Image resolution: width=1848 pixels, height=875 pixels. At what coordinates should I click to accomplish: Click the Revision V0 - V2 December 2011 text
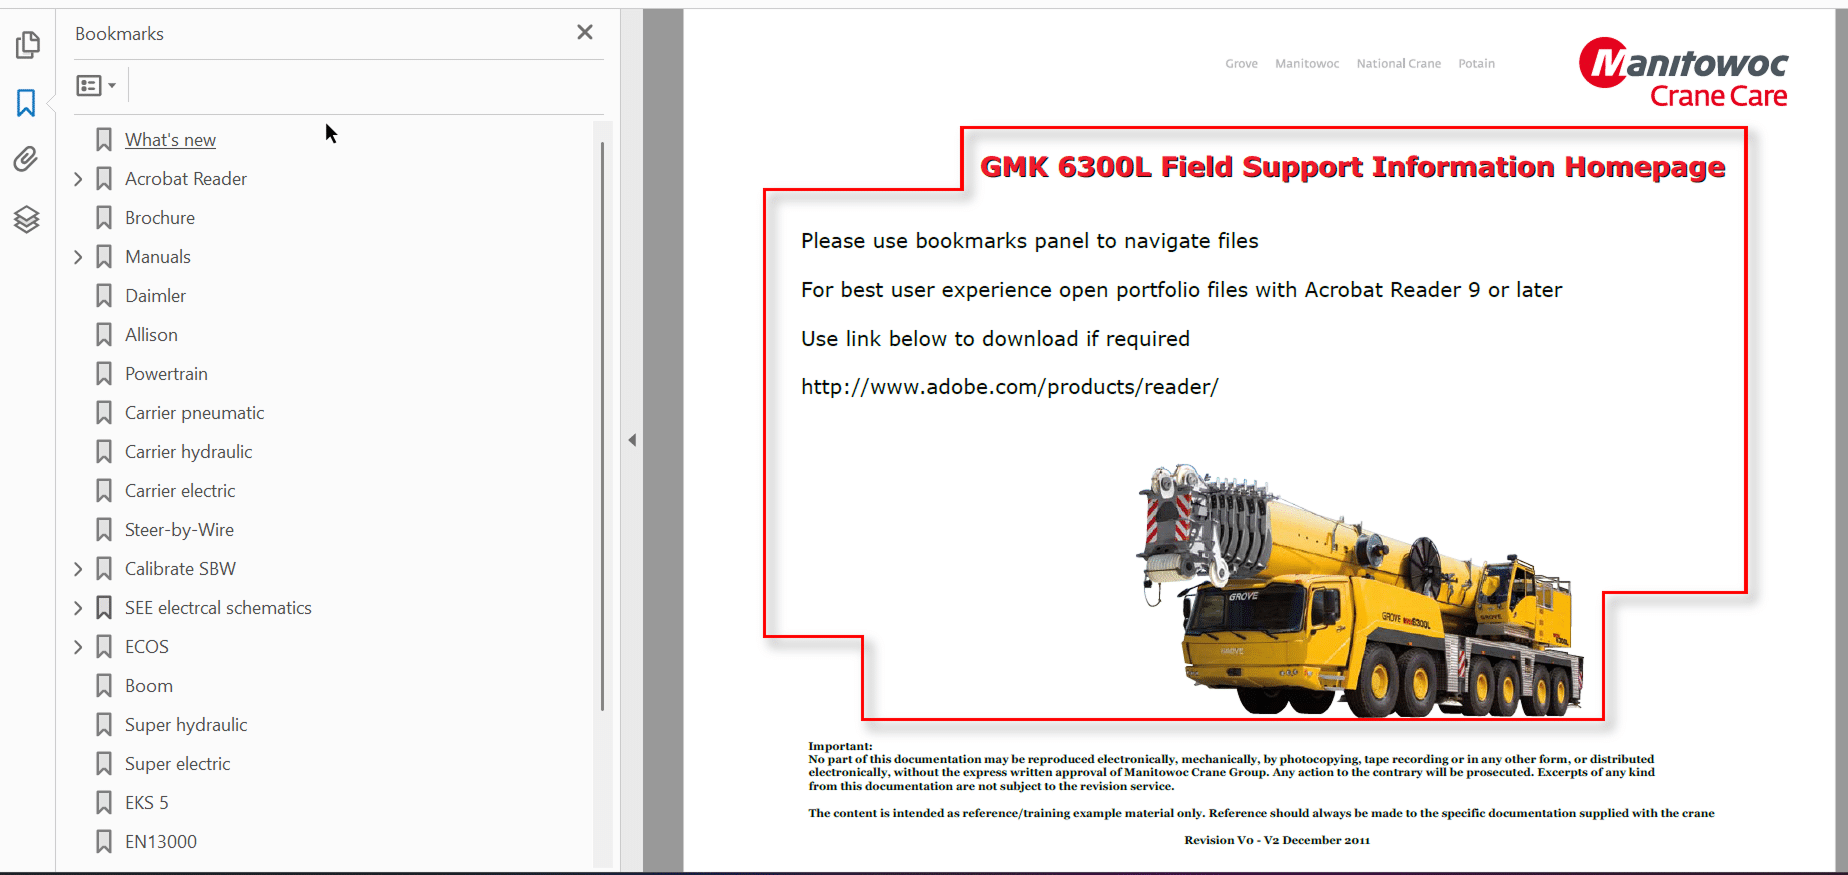tap(1277, 840)
